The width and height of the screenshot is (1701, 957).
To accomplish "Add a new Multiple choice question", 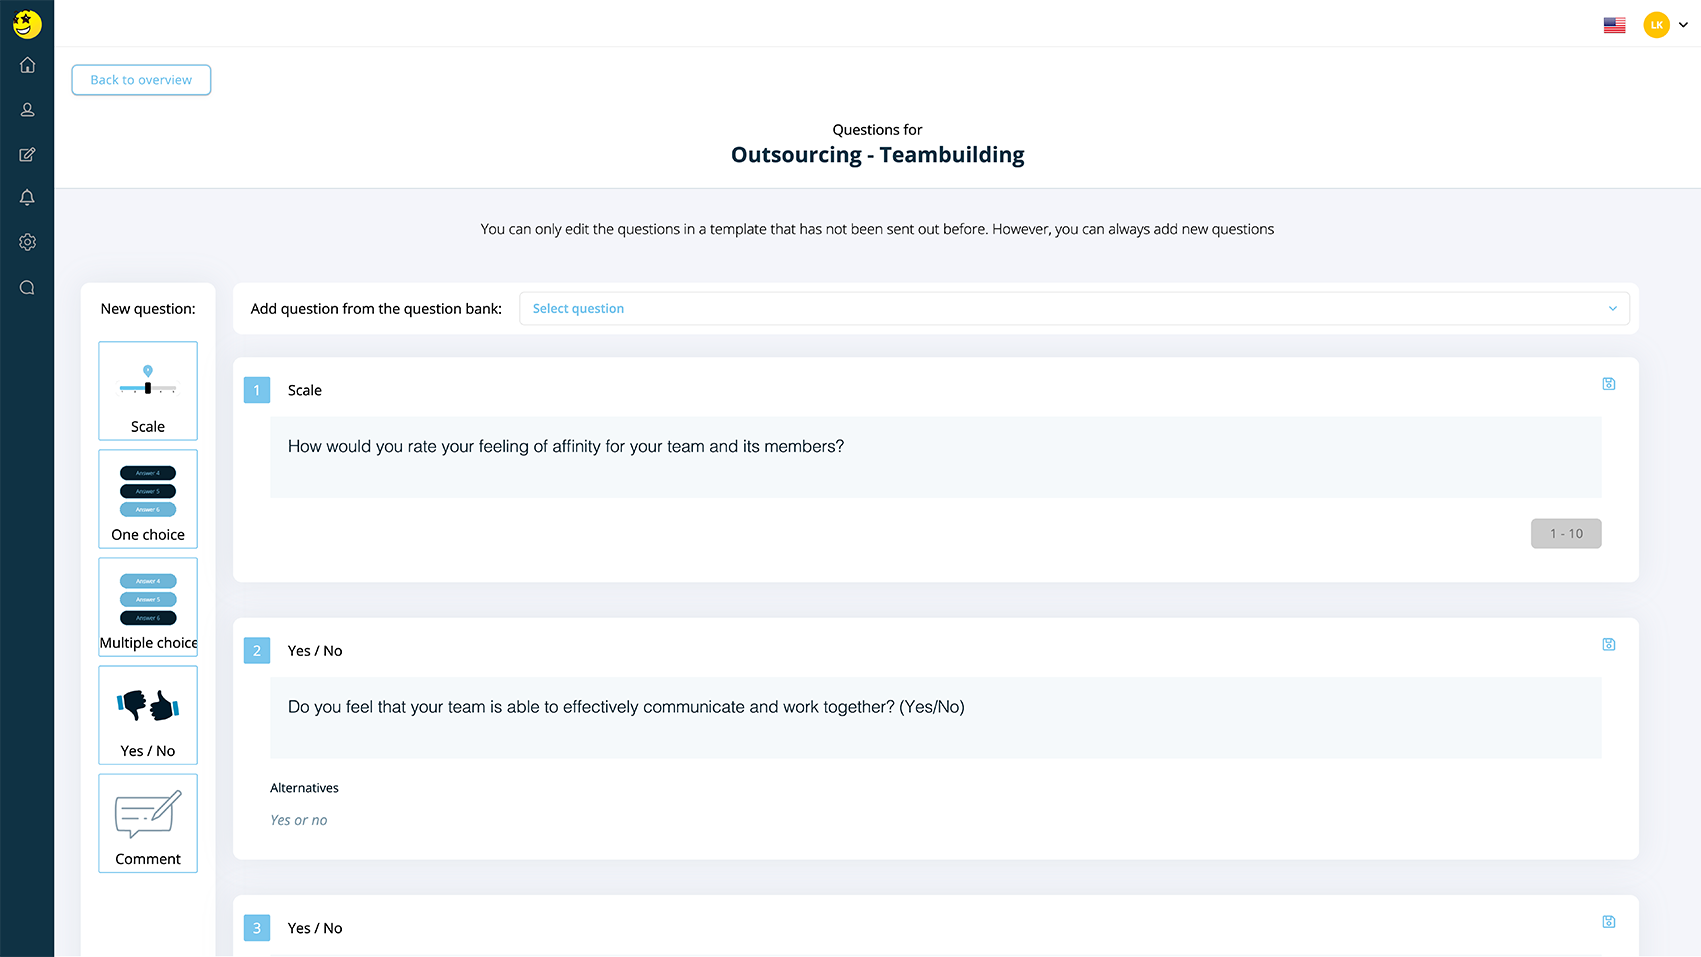I will pyautogui.click(x=148, y=607).
